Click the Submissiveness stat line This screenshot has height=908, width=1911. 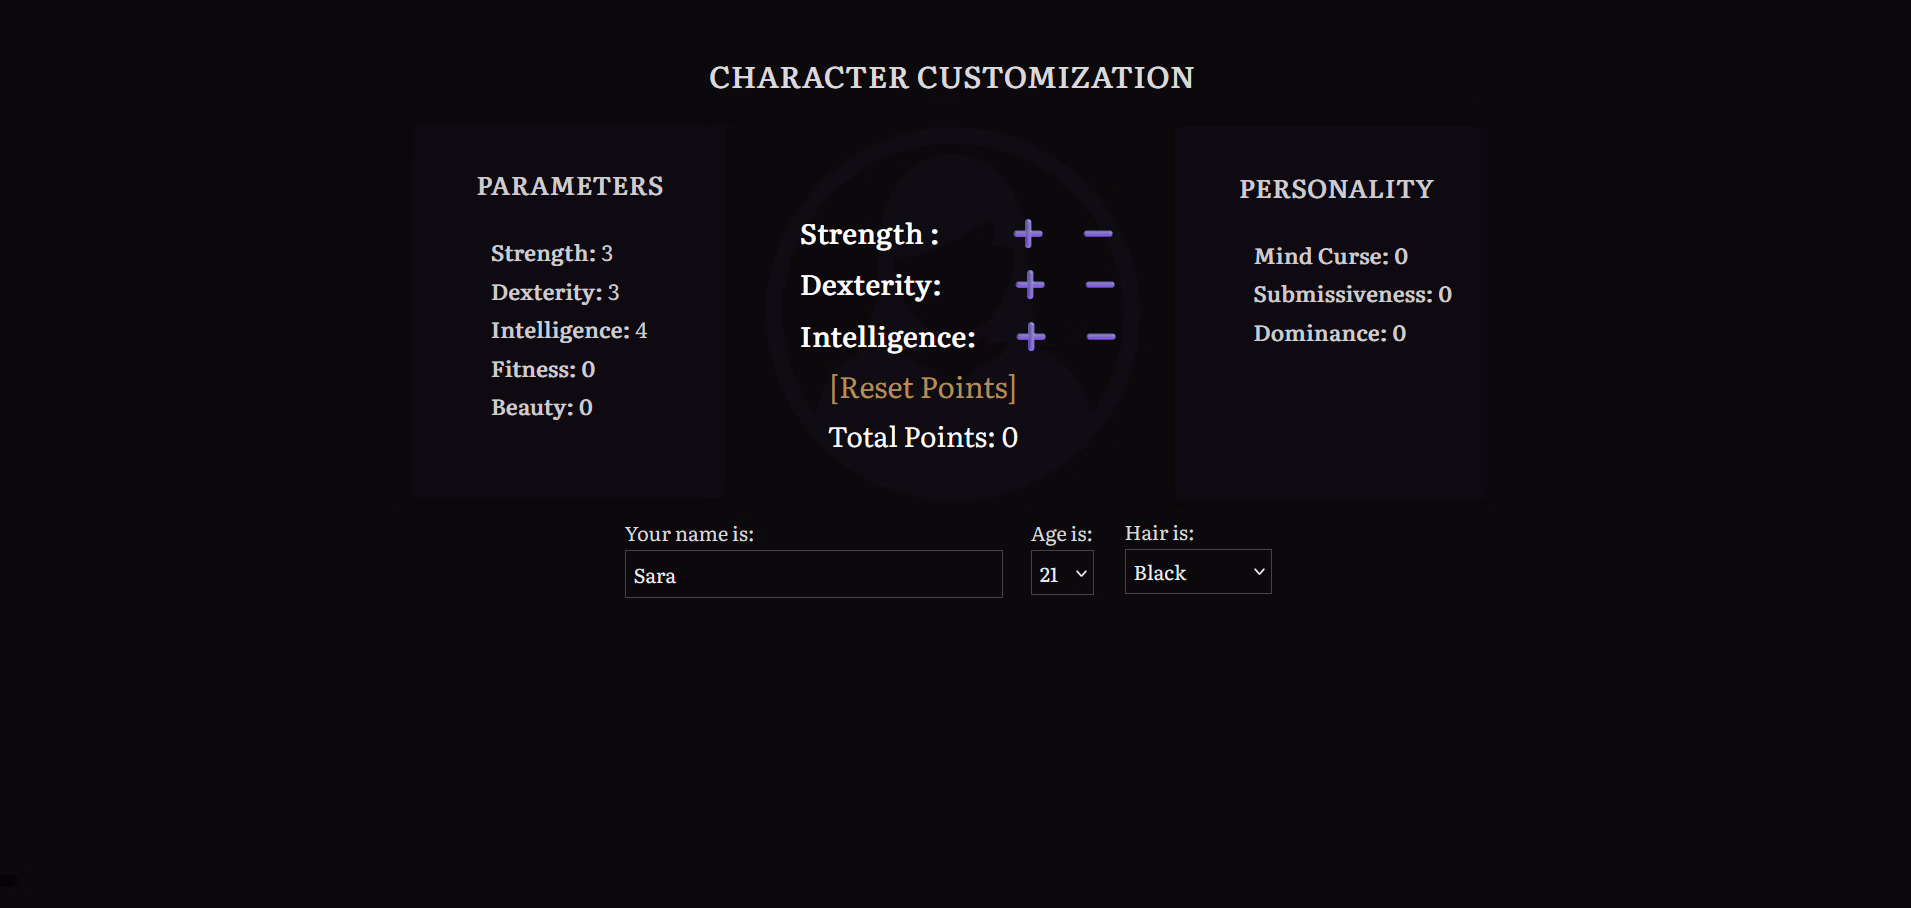pos(1352,294)
